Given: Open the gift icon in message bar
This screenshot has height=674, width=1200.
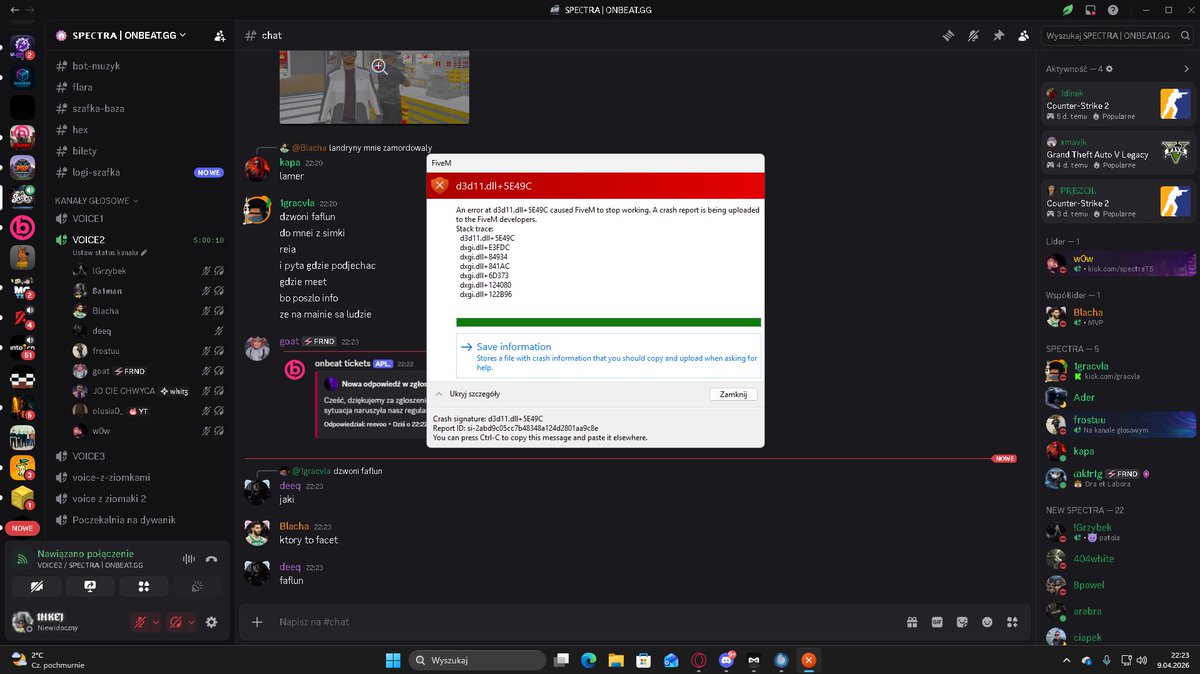Looking at the screenshot, I should [912, 622].
